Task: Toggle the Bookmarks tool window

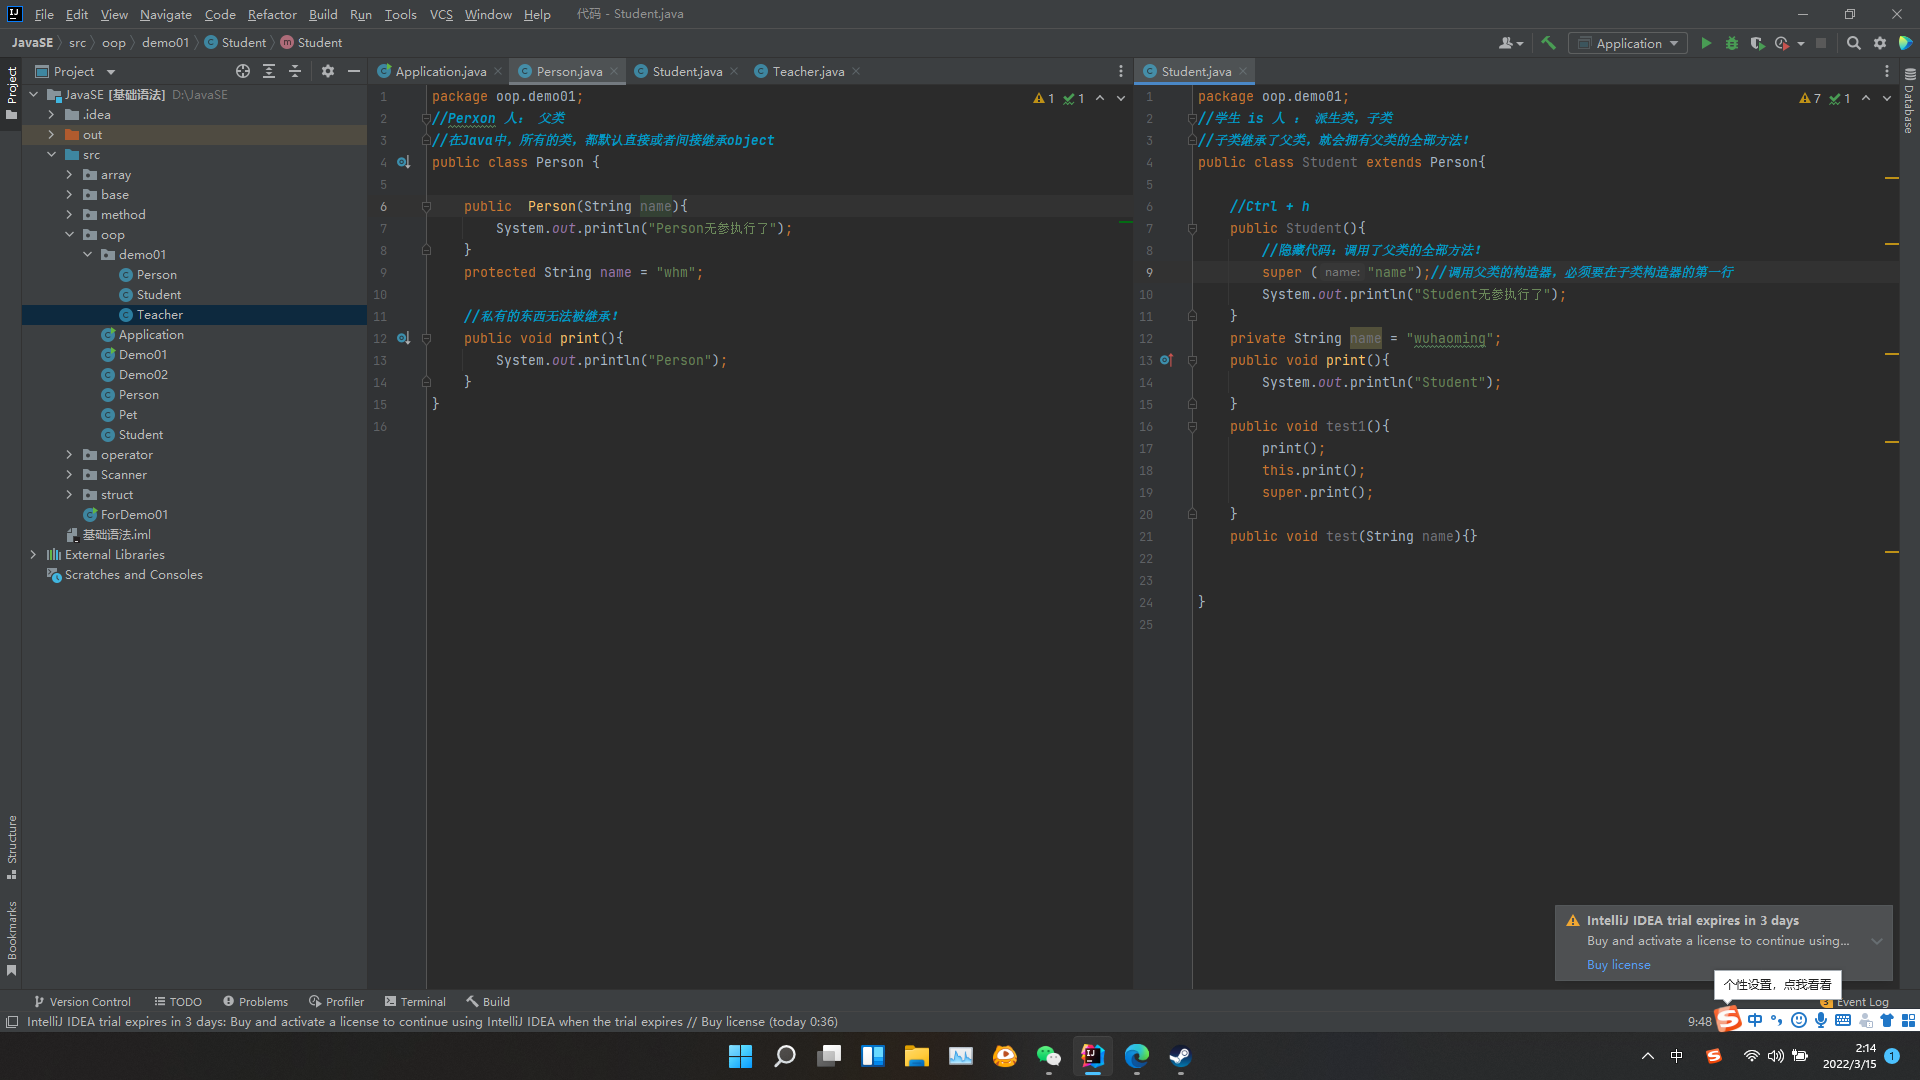Action: (12, 930)
